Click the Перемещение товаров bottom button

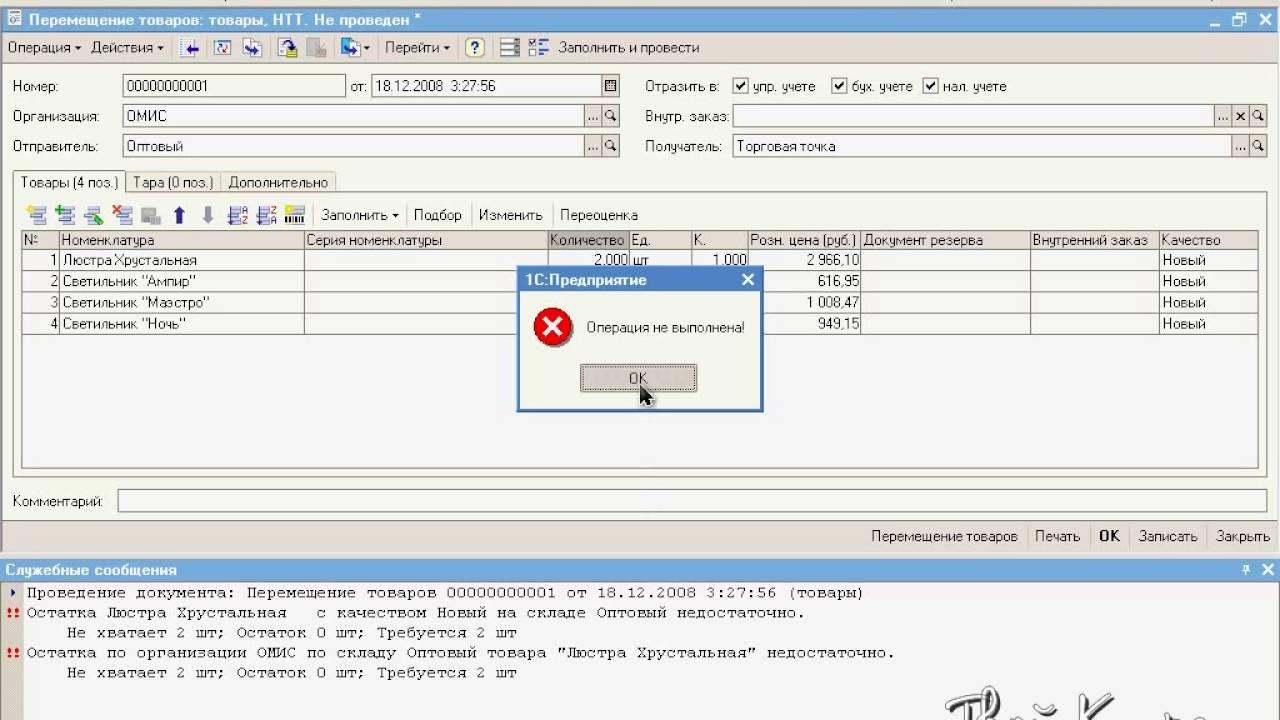point(944,536)
